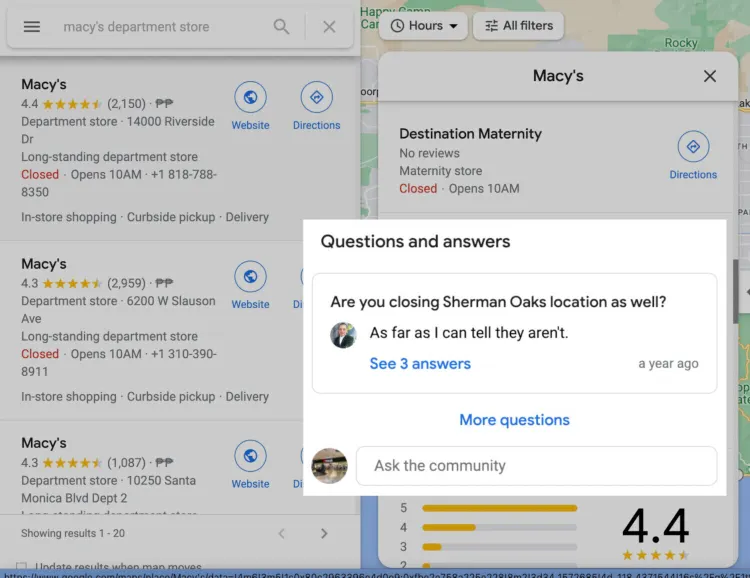Click 'Showing results 1 - 20' text
750x578 pixels.
(x=73, y=533)
